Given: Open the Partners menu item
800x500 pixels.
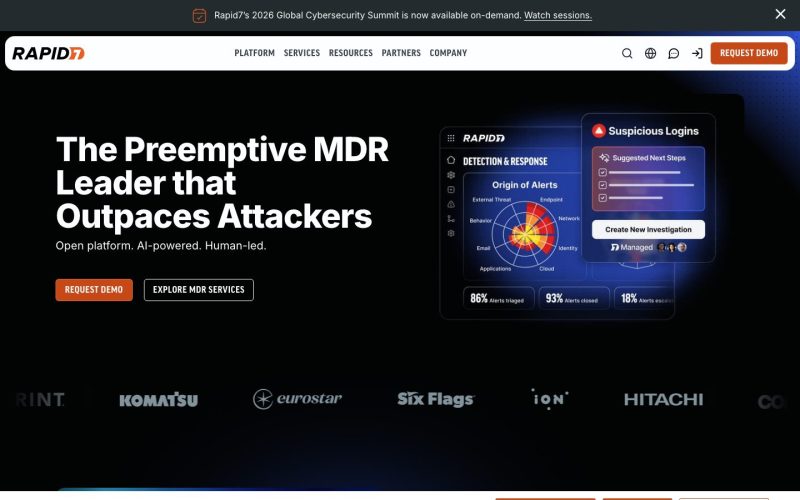Looking at the screenshot, I should pos(401,53).
